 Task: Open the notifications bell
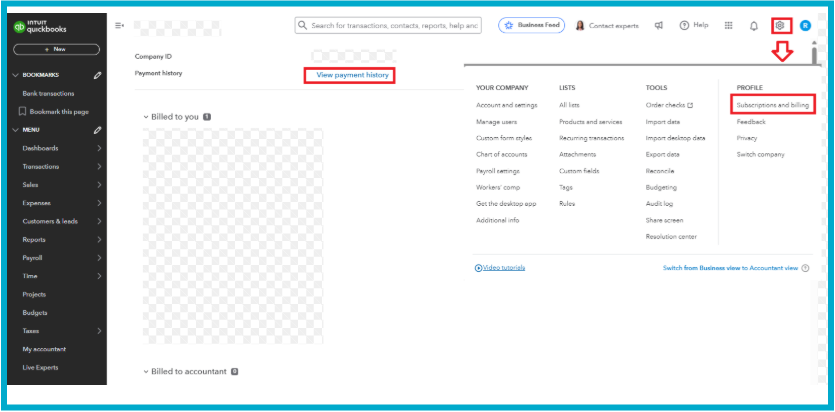point(754,26)
